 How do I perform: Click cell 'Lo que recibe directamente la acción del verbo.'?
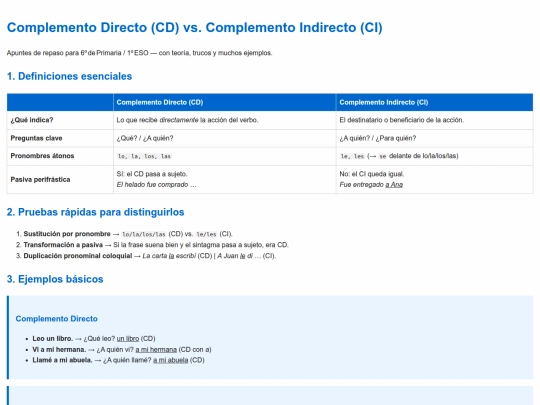point(187,120)
